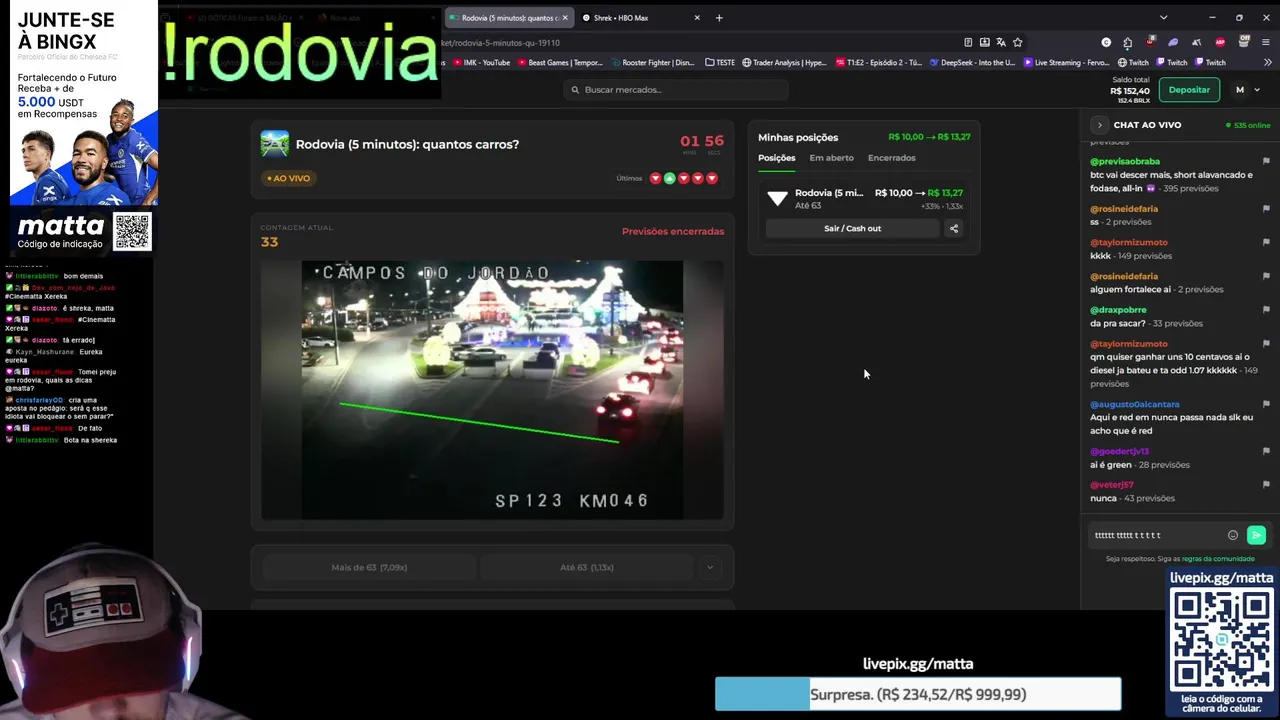Send the chat message

[1257, 535]
